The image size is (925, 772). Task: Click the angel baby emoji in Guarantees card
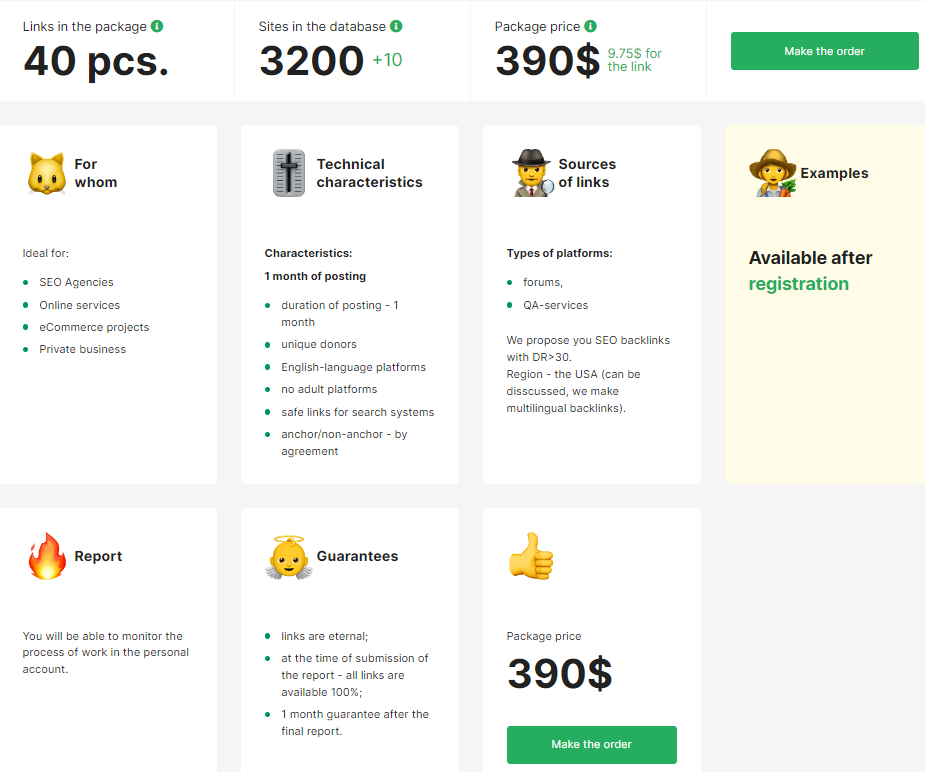[289, 556]
